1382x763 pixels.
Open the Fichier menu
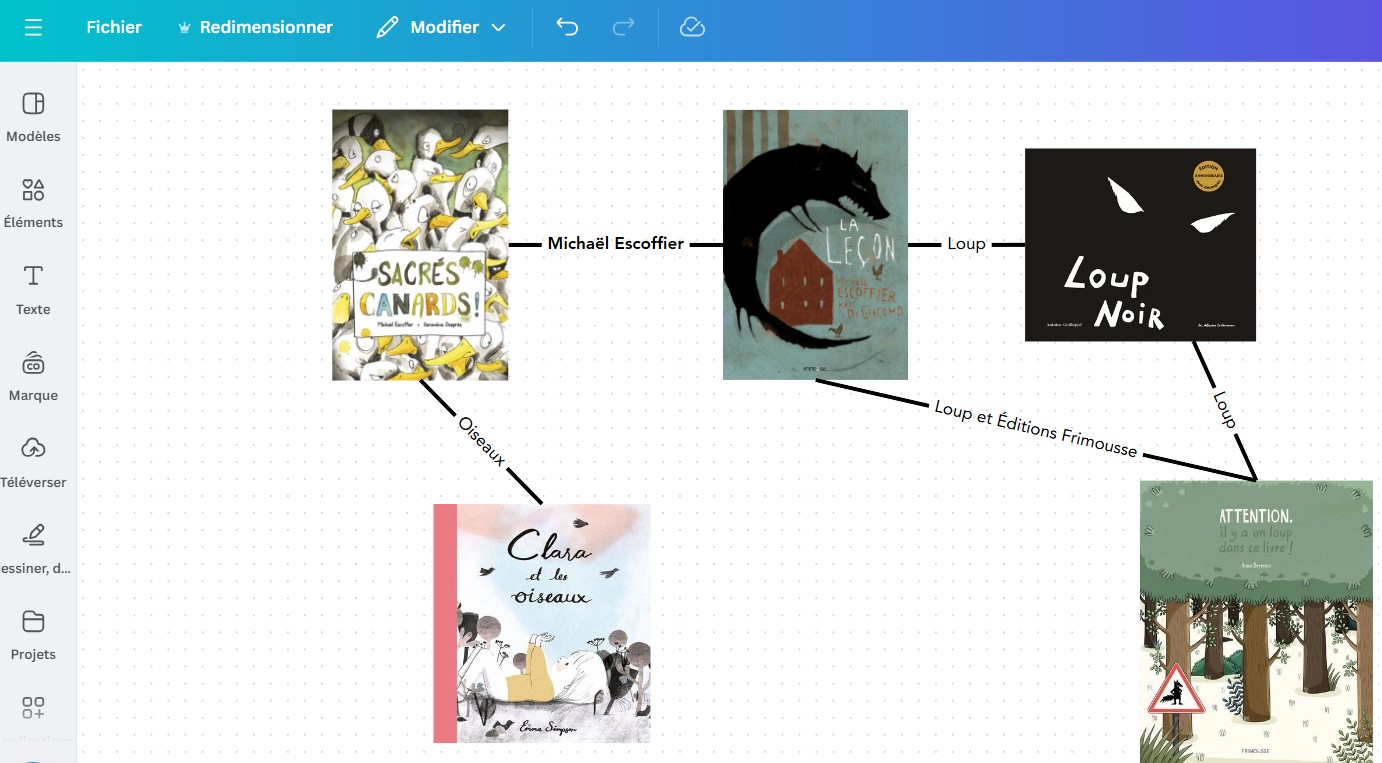(114, 28)
